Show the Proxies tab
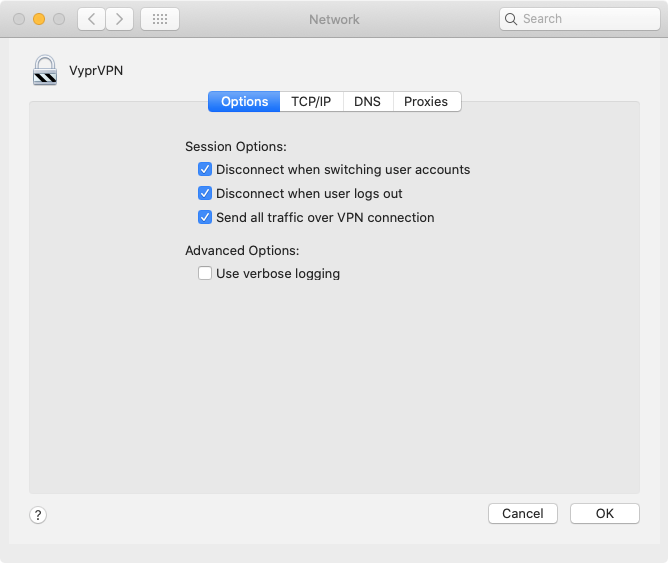 (x=426, y=102)
